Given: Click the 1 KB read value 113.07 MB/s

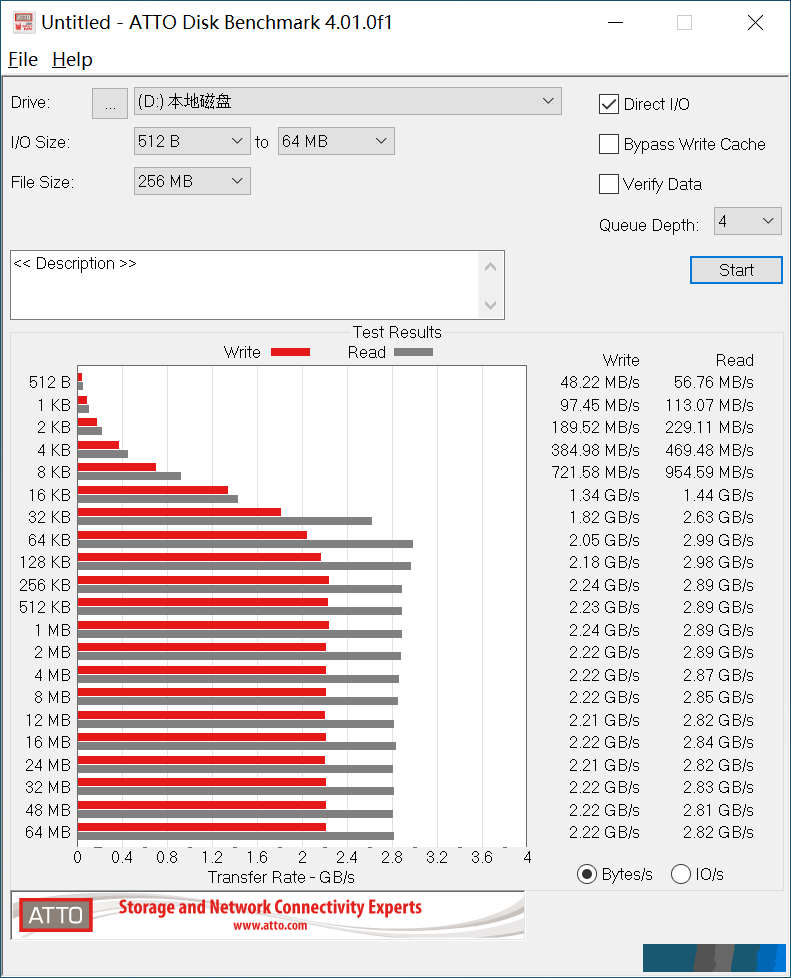Looking at the screenshot, I should pyautogui.click(x=709, y=405).
